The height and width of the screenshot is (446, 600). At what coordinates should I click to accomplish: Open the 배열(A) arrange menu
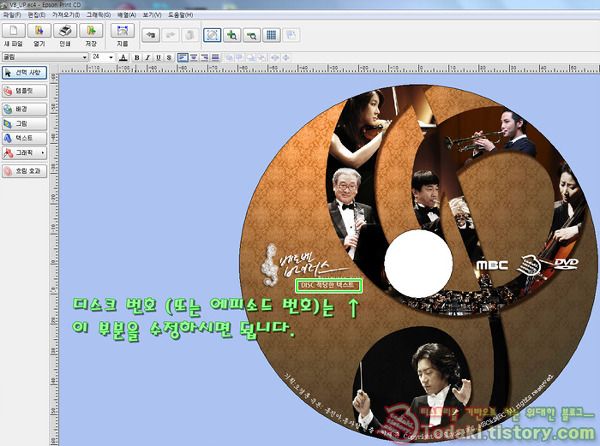tap(127, 15)
